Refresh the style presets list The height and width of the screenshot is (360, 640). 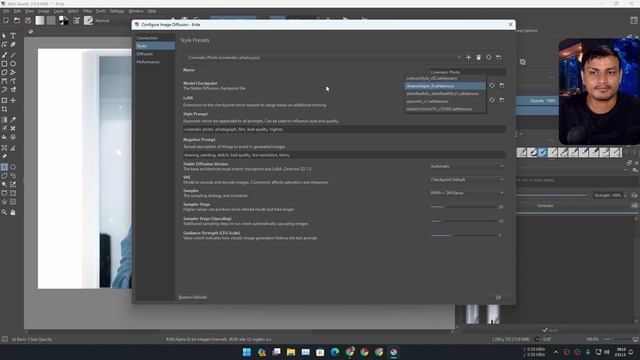(x=489, y=58)
